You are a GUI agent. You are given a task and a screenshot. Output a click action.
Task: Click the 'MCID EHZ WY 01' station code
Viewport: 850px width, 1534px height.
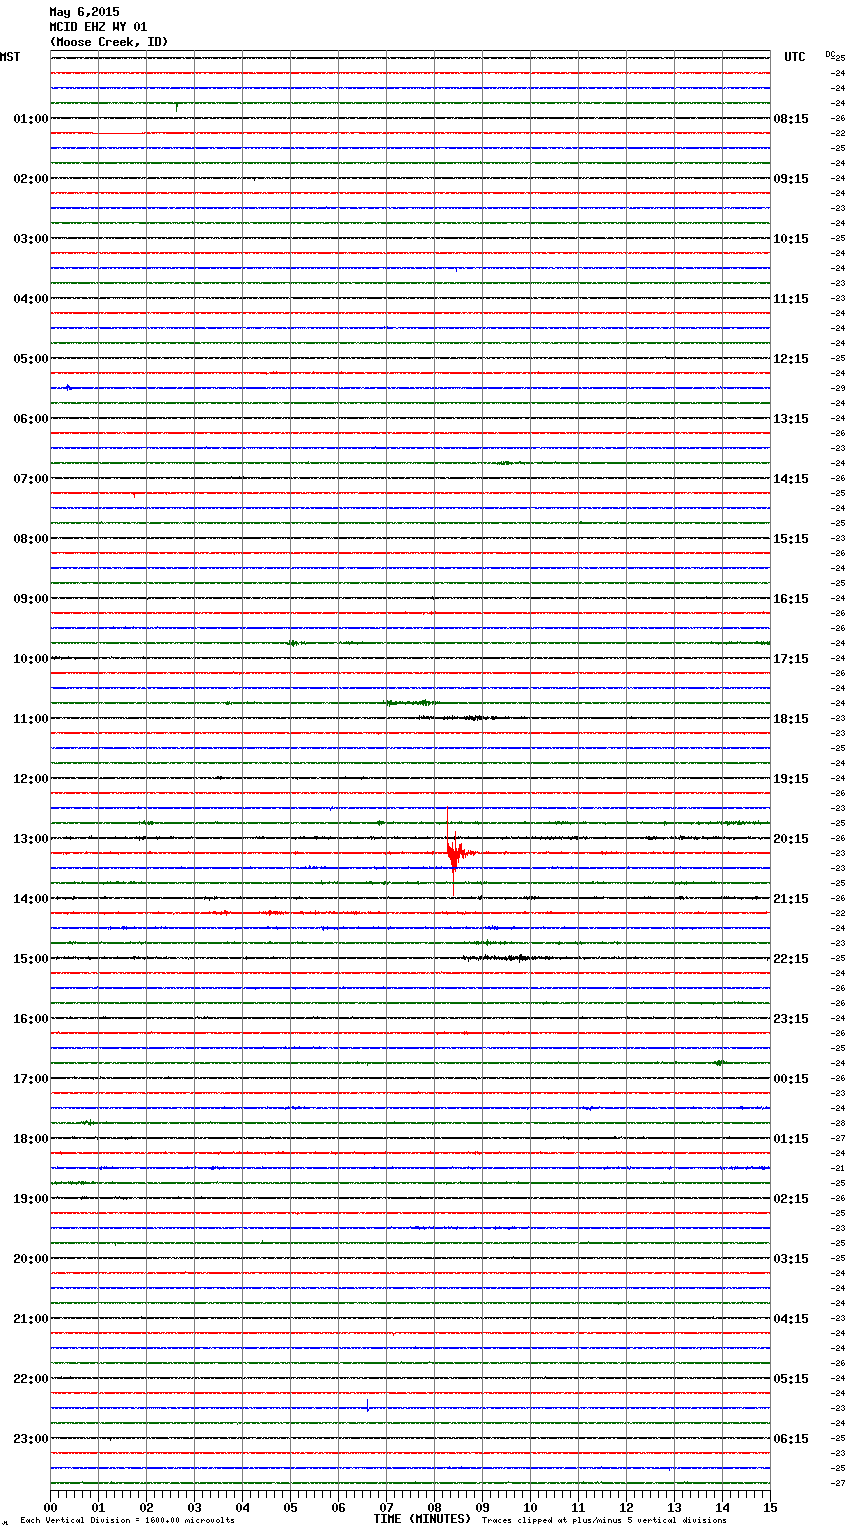(98, 27)
